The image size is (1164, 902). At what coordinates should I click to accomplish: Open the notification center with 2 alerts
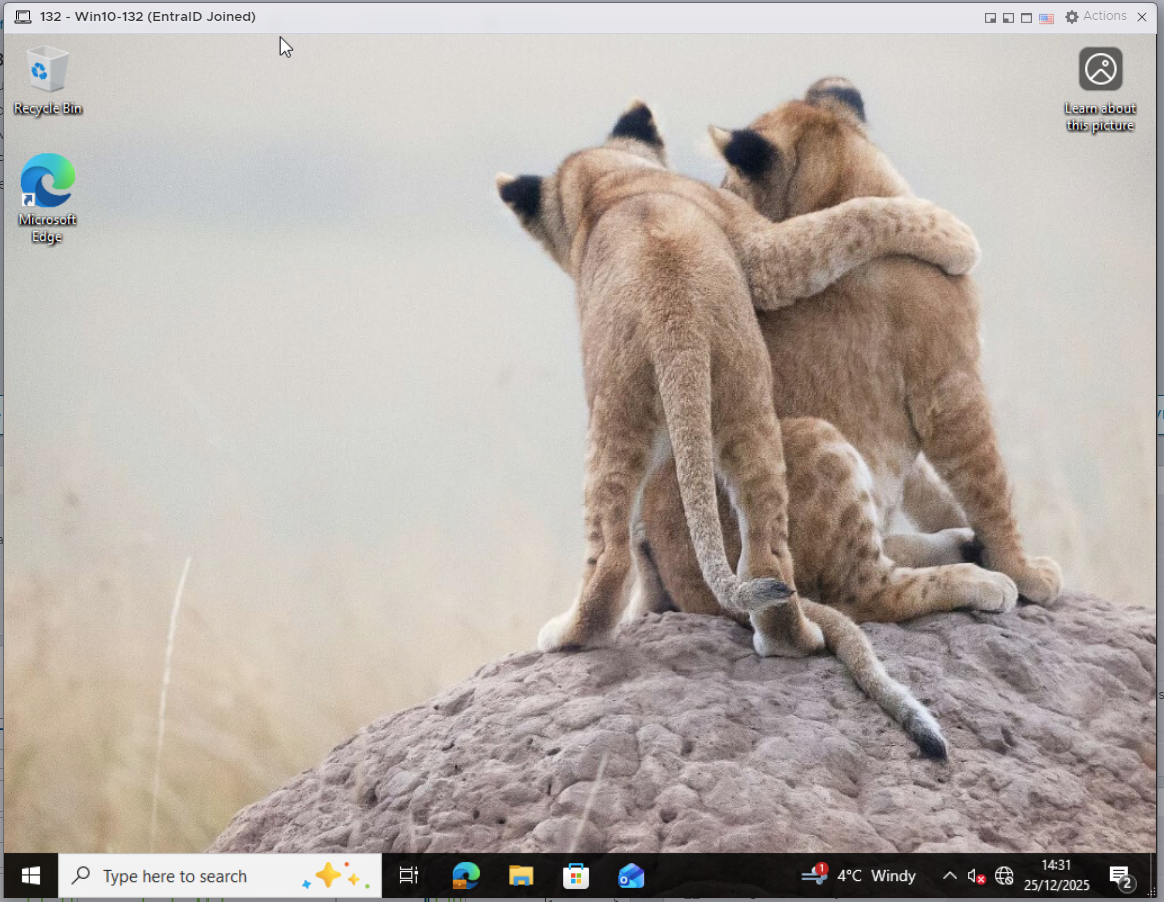(x=1120, y=877)
